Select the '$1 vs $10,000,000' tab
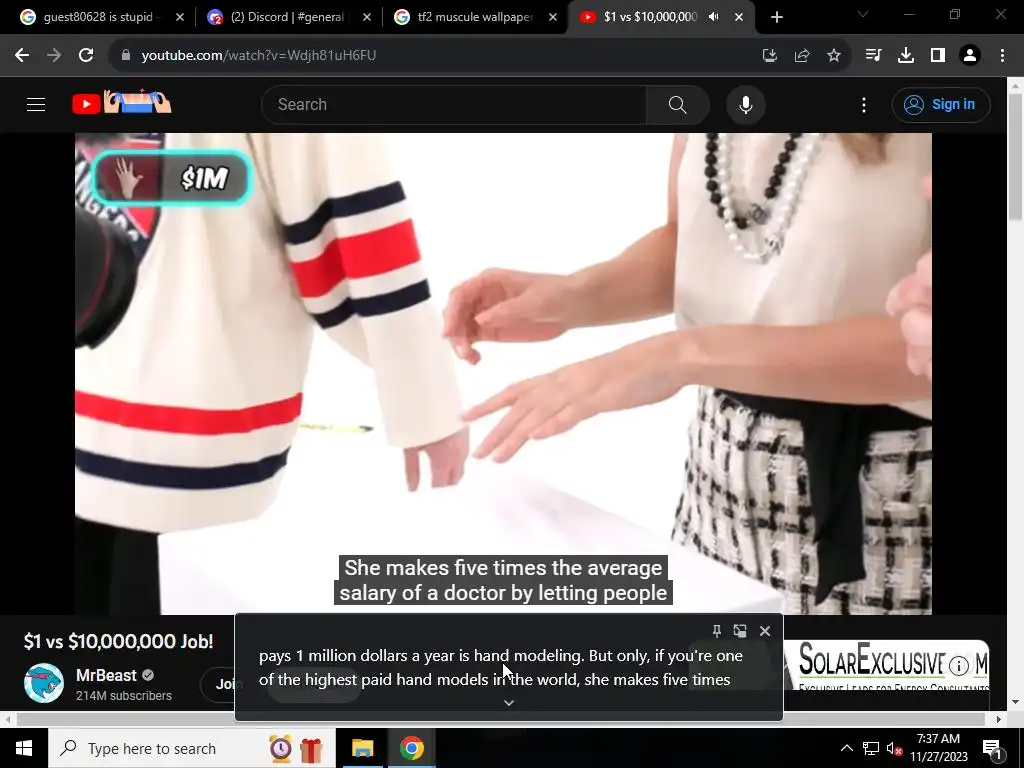The width and height of the screenshot is (1024, 768). pyautogui.click(x=650, y=17)
